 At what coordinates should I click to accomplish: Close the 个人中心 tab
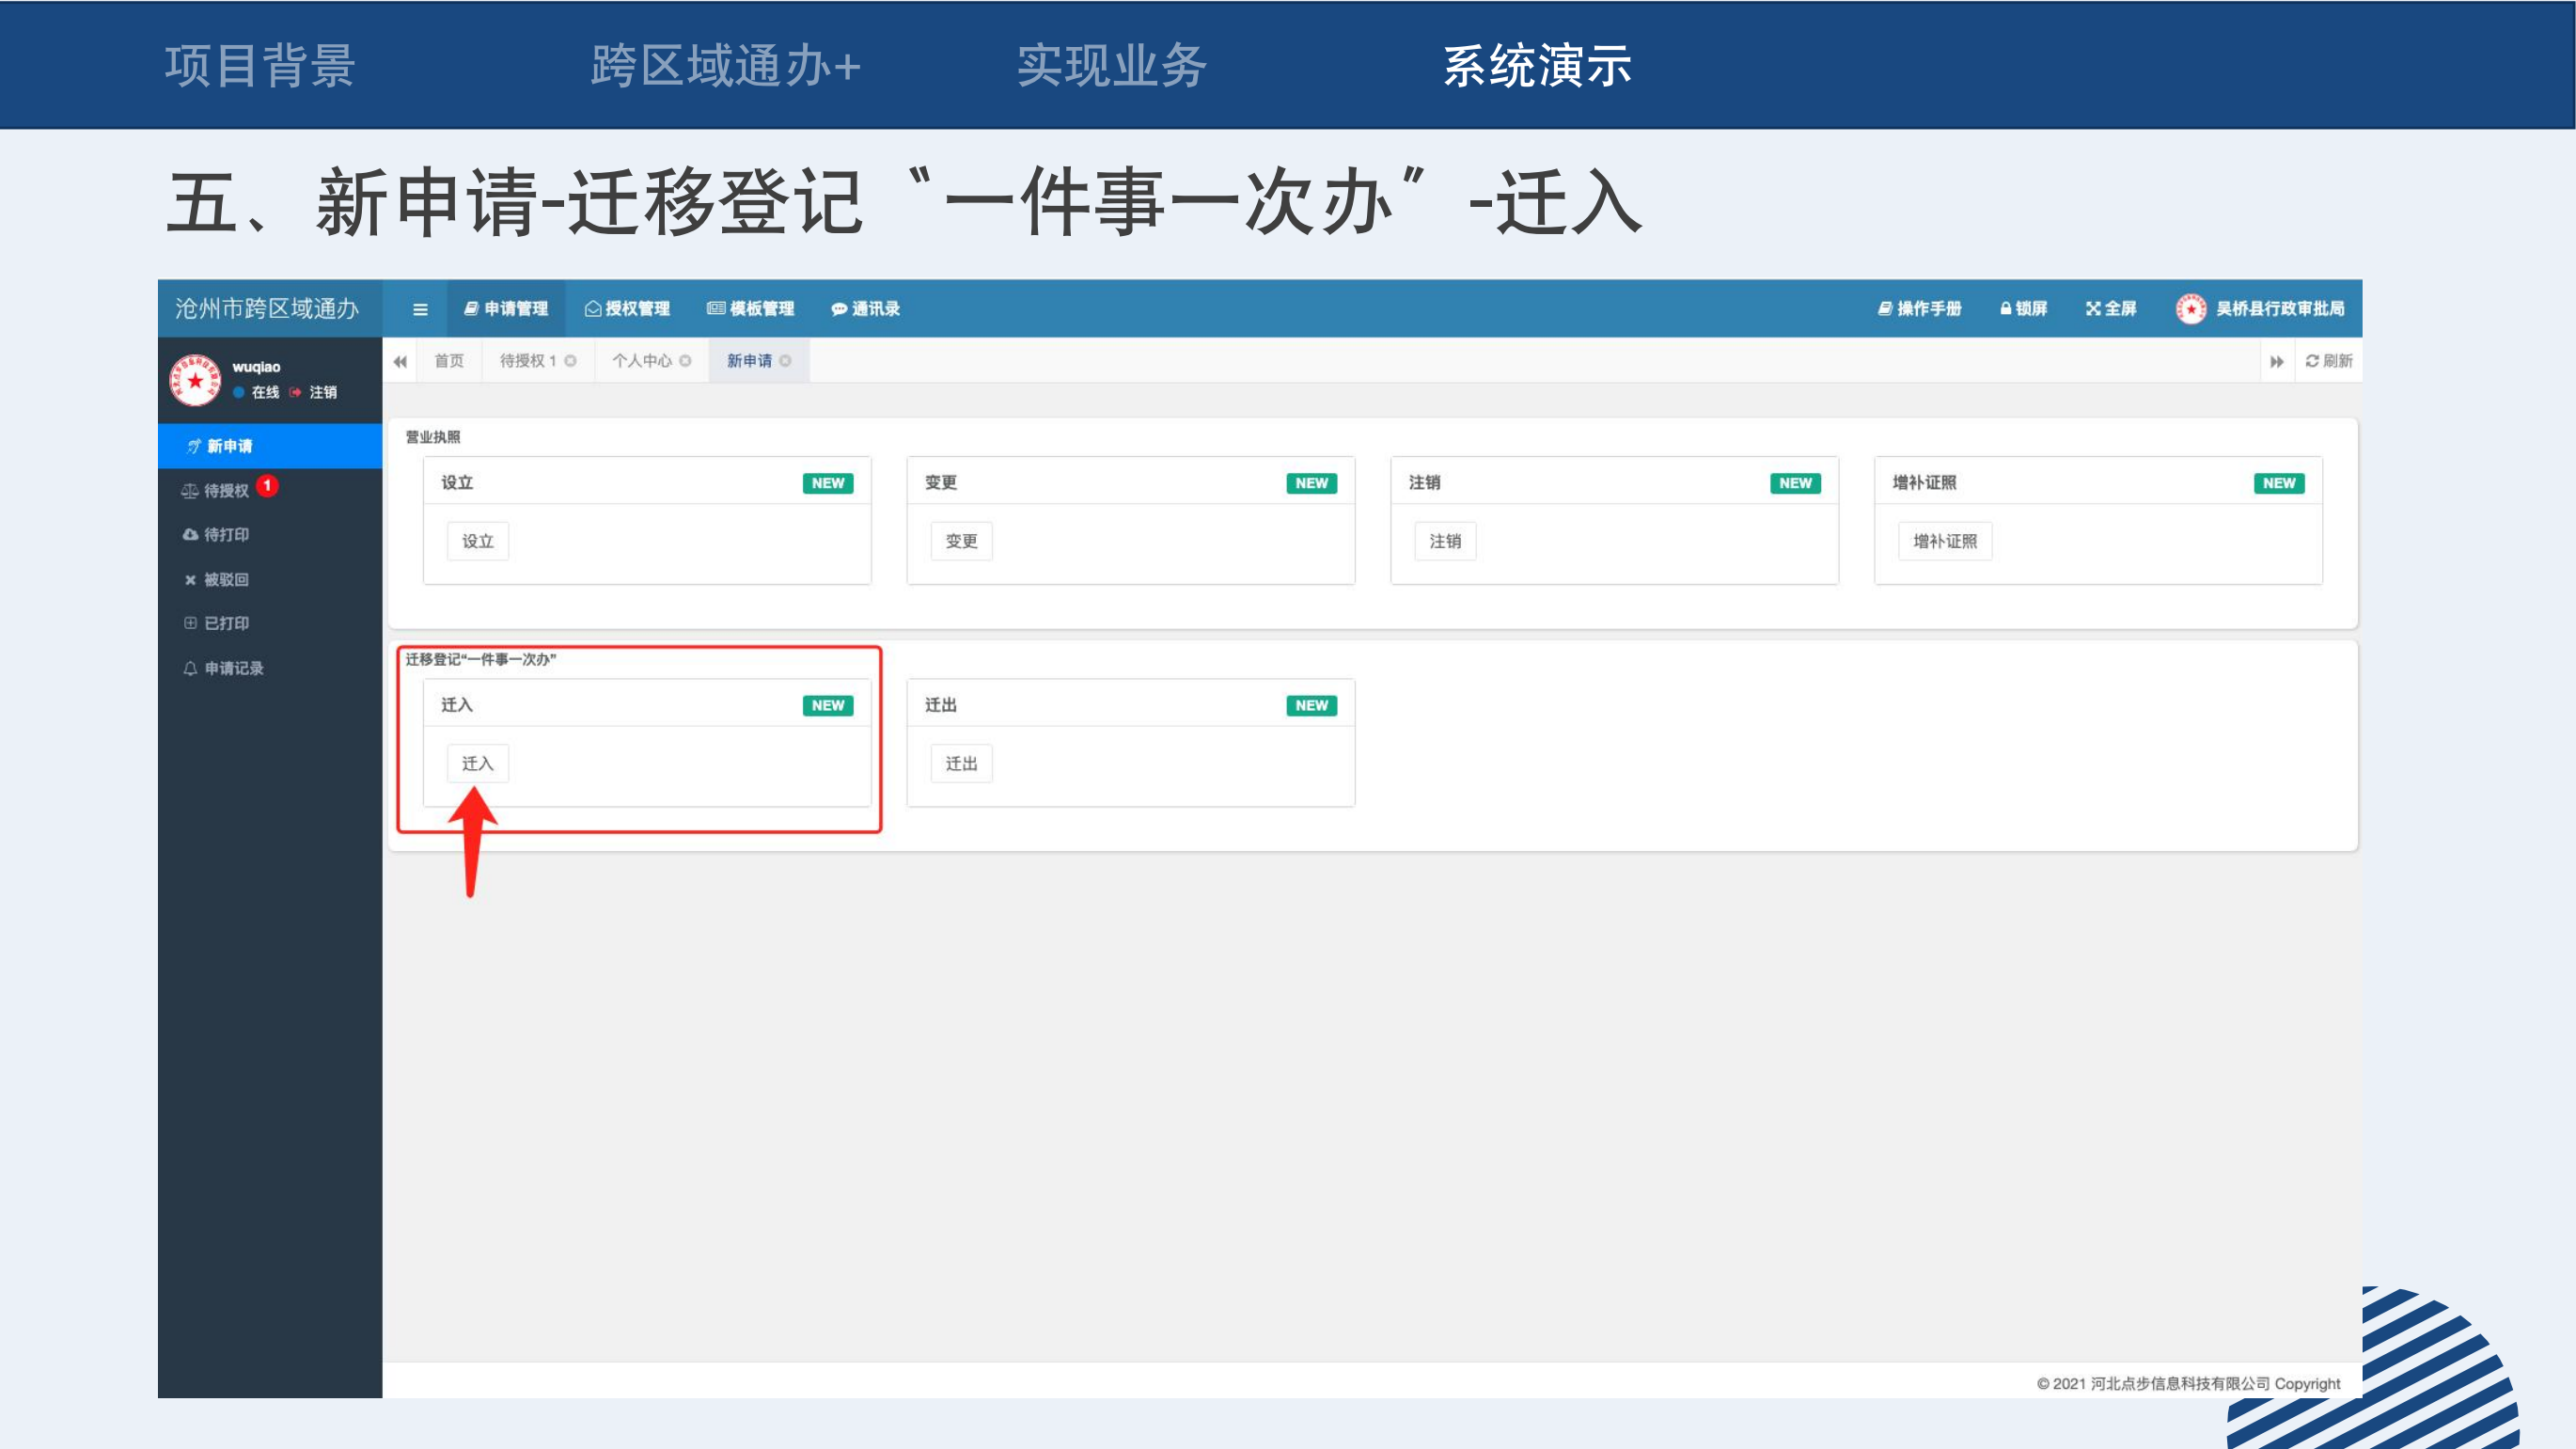(x=686, y=361)
